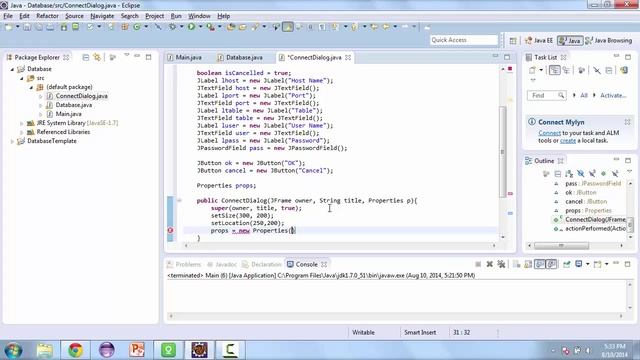Image resolution: width=640 pixels, height=360 pixels.
Task: Click Collapse All icon in Outline toolbar
Action: pos(558,174)
